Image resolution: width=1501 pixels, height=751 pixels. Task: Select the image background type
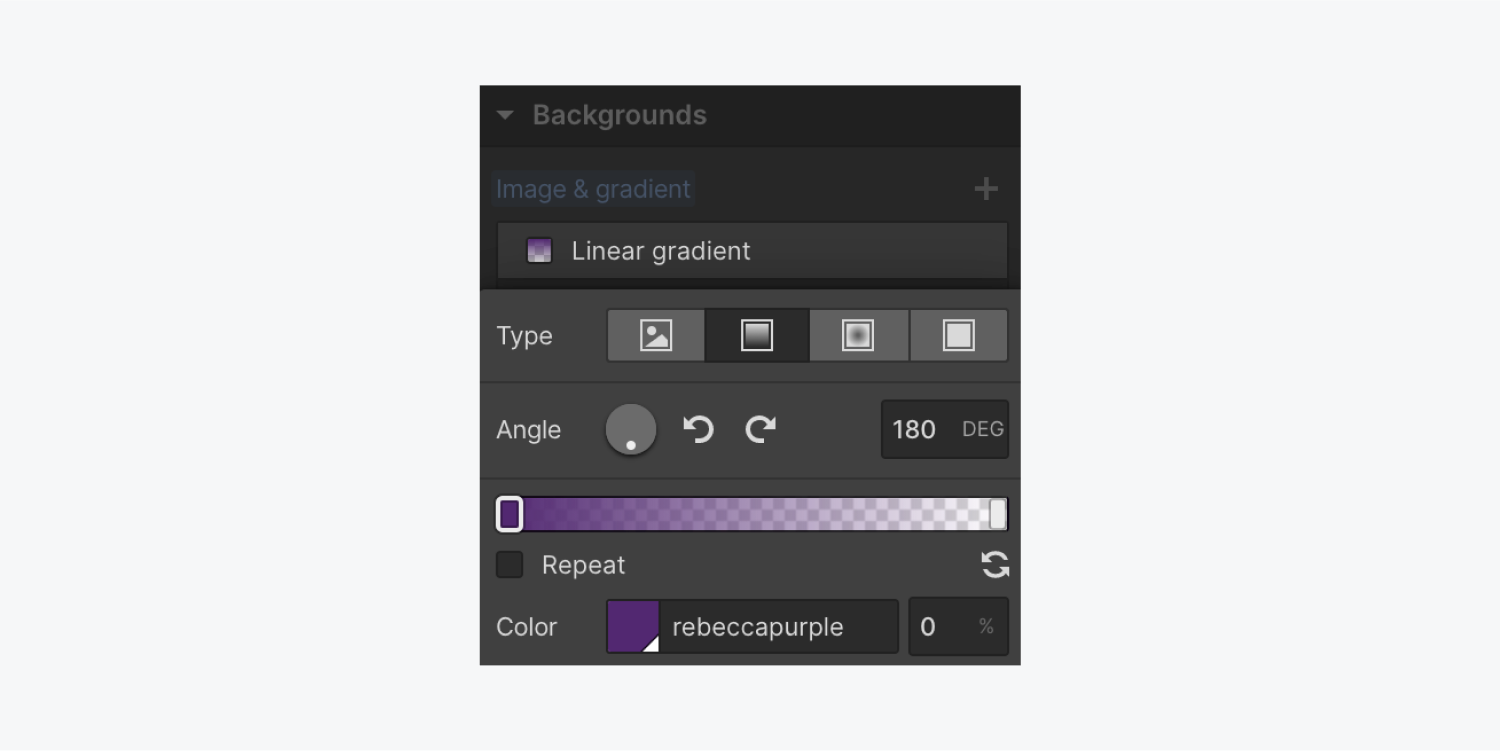tap(655, 335)
